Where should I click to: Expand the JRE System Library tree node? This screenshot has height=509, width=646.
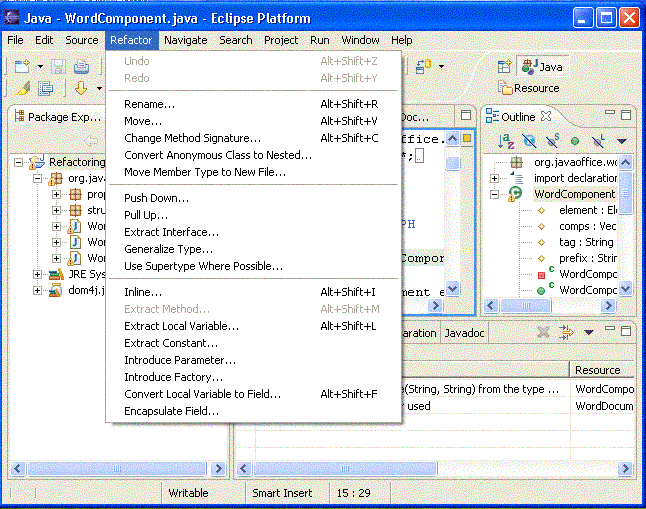[38, 274]
